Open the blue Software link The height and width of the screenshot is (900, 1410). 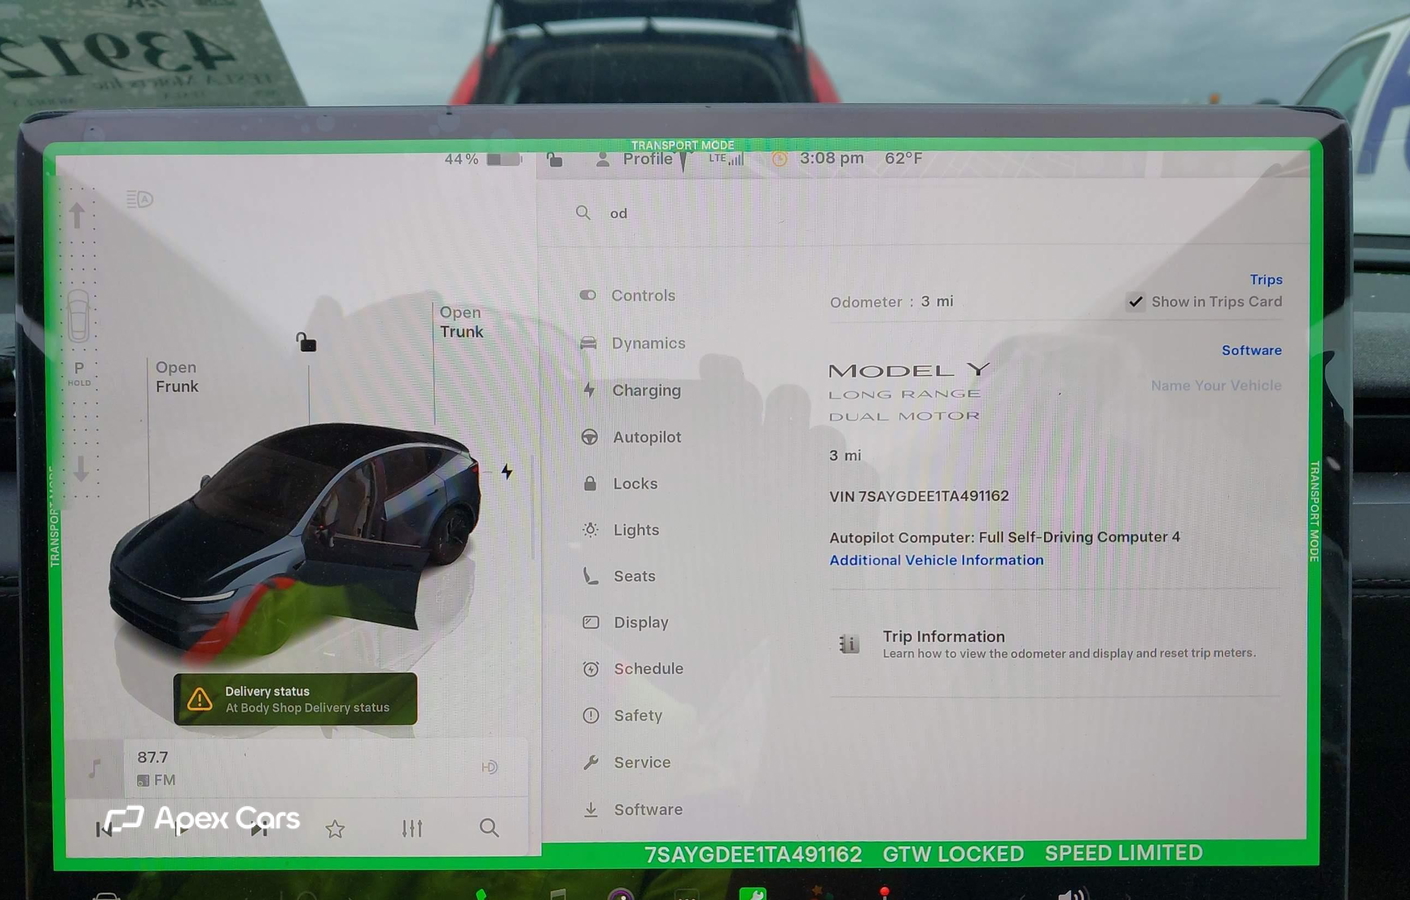pos(1251,350)
